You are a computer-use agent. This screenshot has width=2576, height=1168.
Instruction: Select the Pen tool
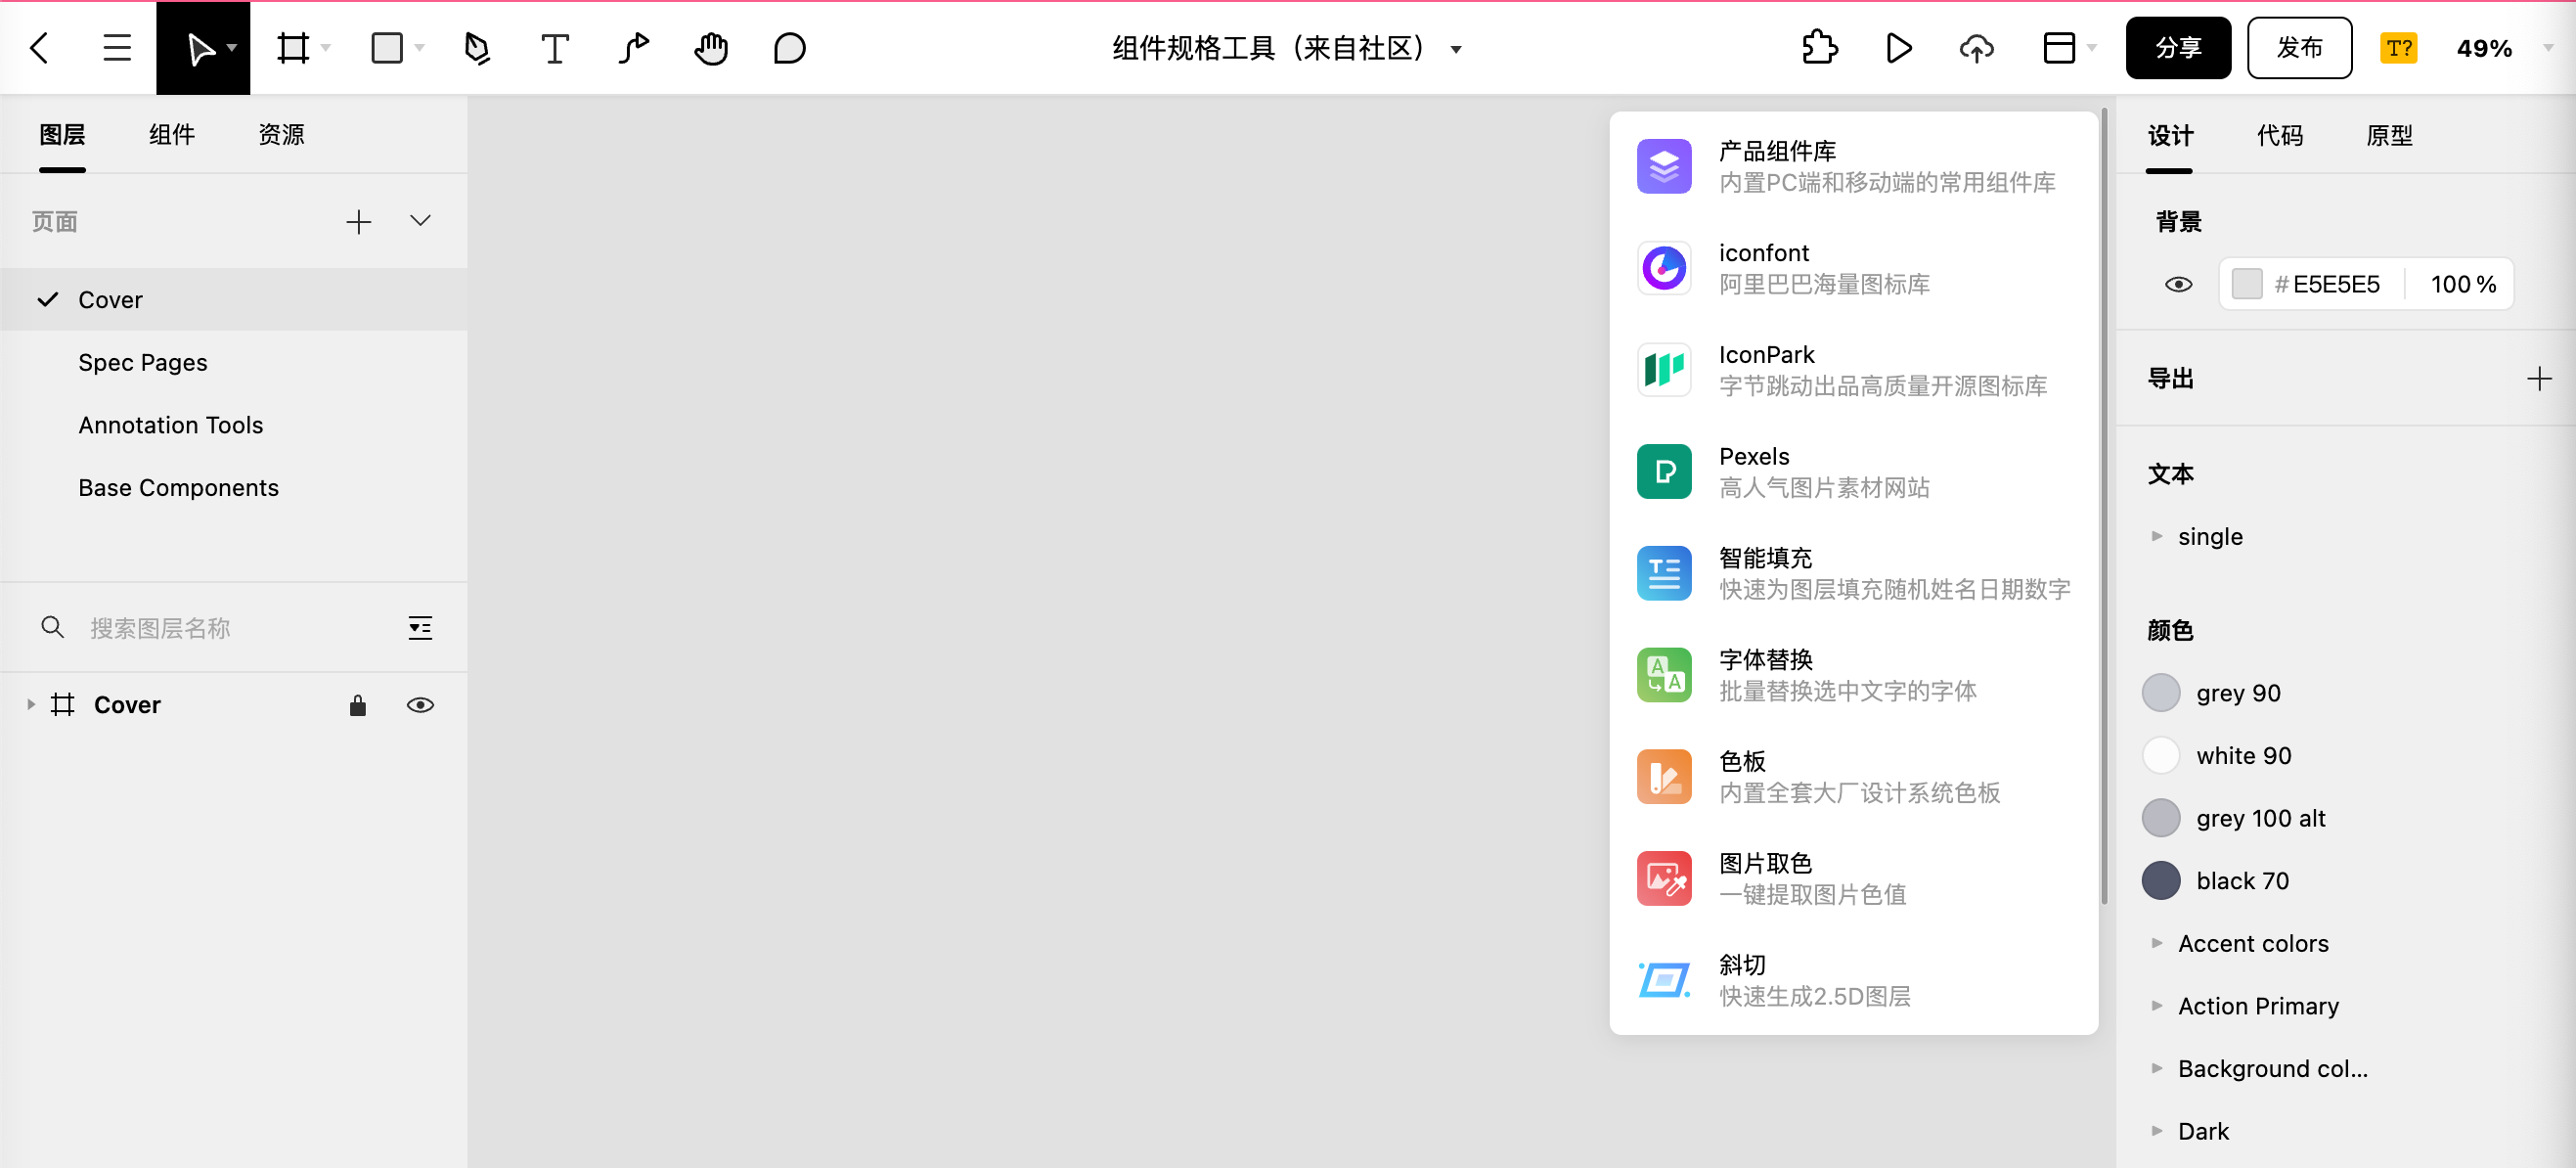pyautogui.click(x=477, y=48)
